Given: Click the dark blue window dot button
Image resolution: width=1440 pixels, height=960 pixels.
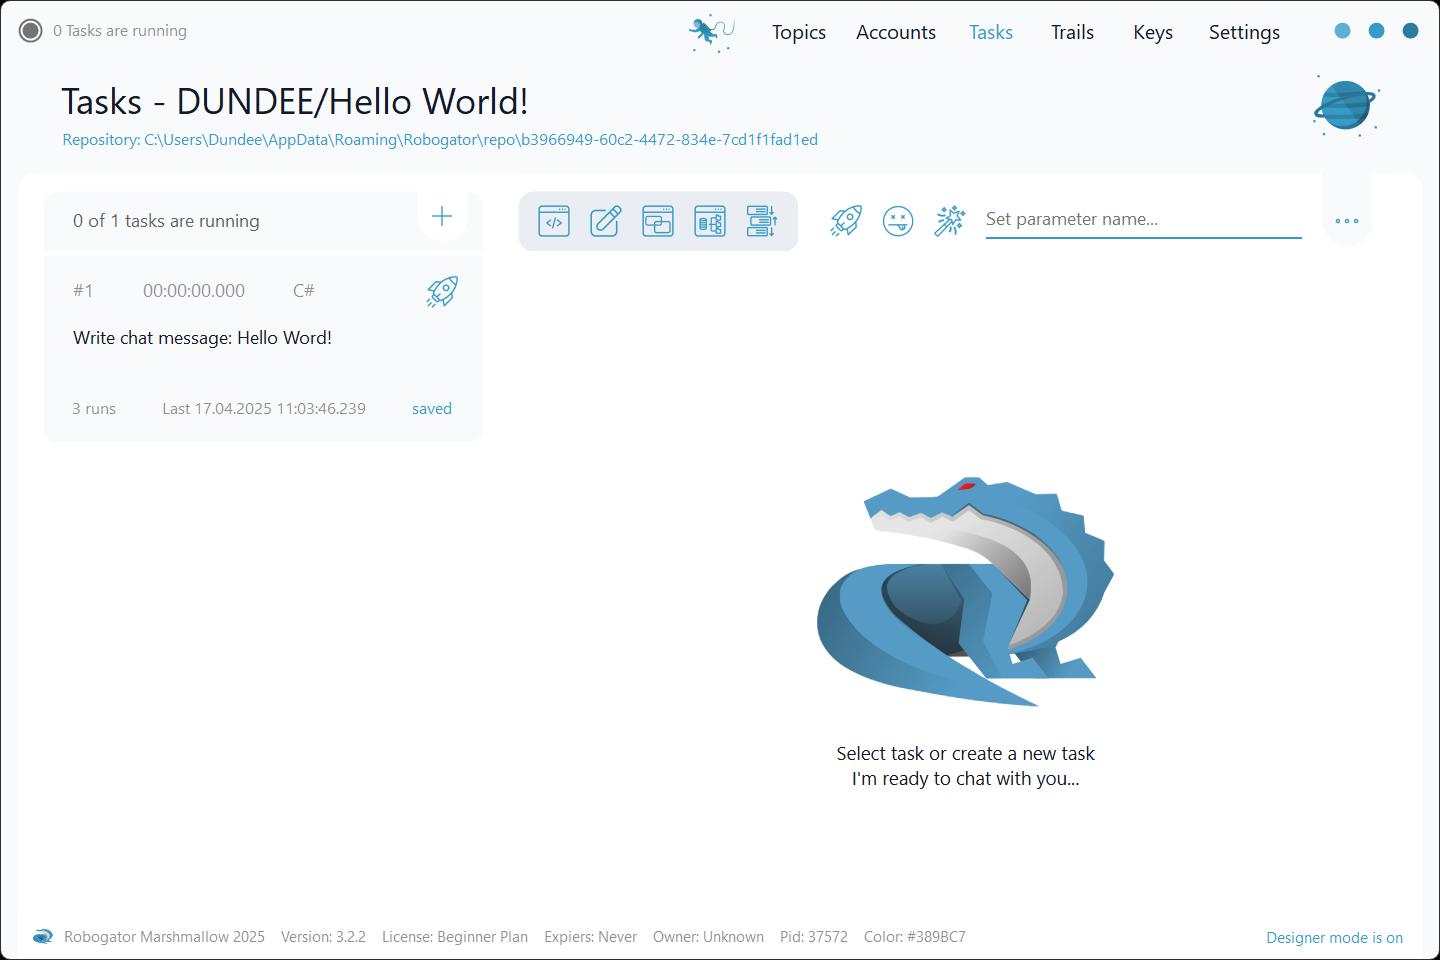Looking at the screenshot, I should (x=1411, y=31).
